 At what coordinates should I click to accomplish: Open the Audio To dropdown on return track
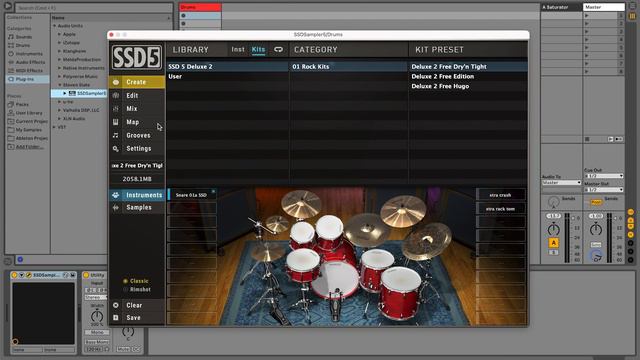click(561, 182)
